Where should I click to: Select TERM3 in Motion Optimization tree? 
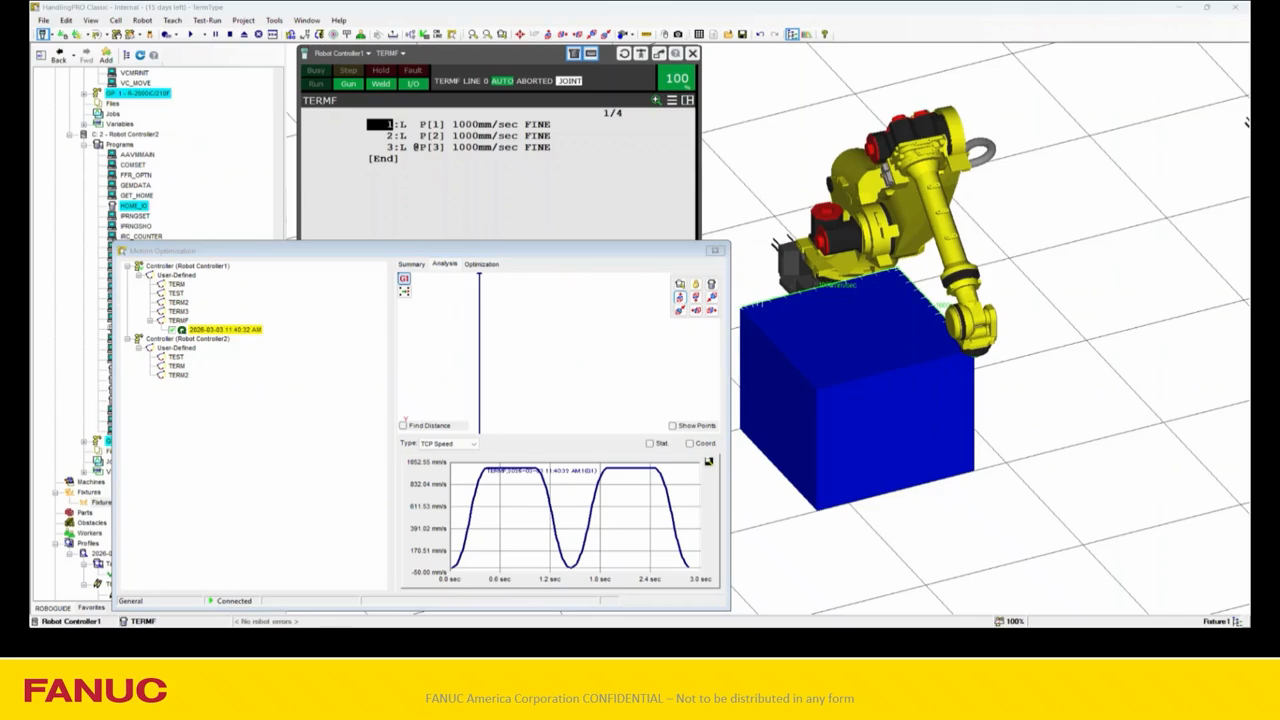pyautogui.click(x=178, y=311)
